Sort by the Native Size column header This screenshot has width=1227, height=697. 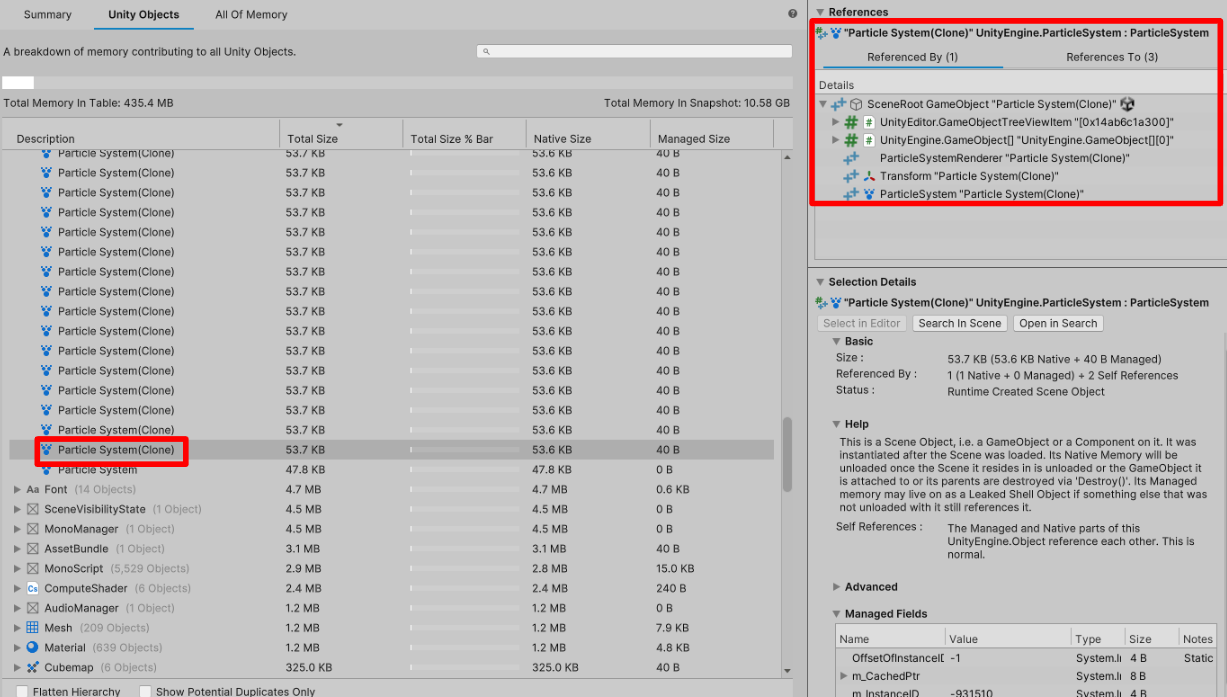click(587, 138)
